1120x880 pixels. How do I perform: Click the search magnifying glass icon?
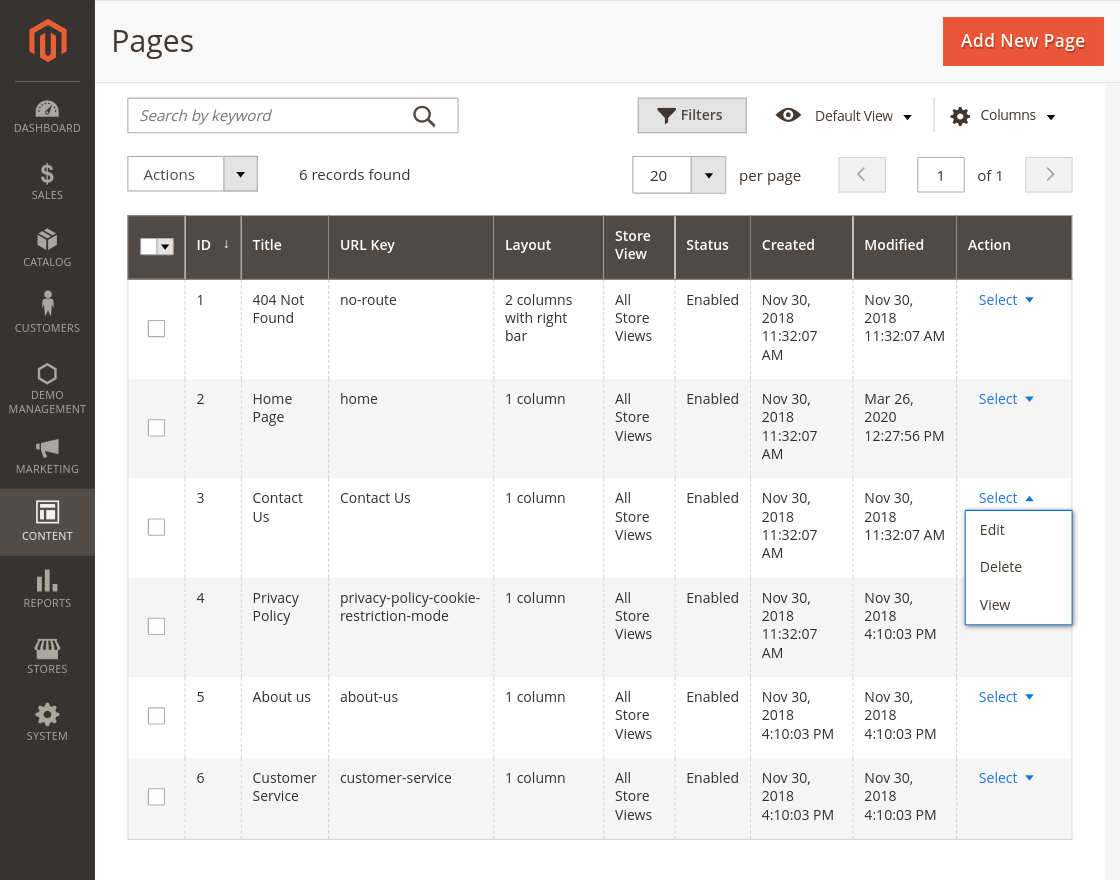[x=424, y=116]
